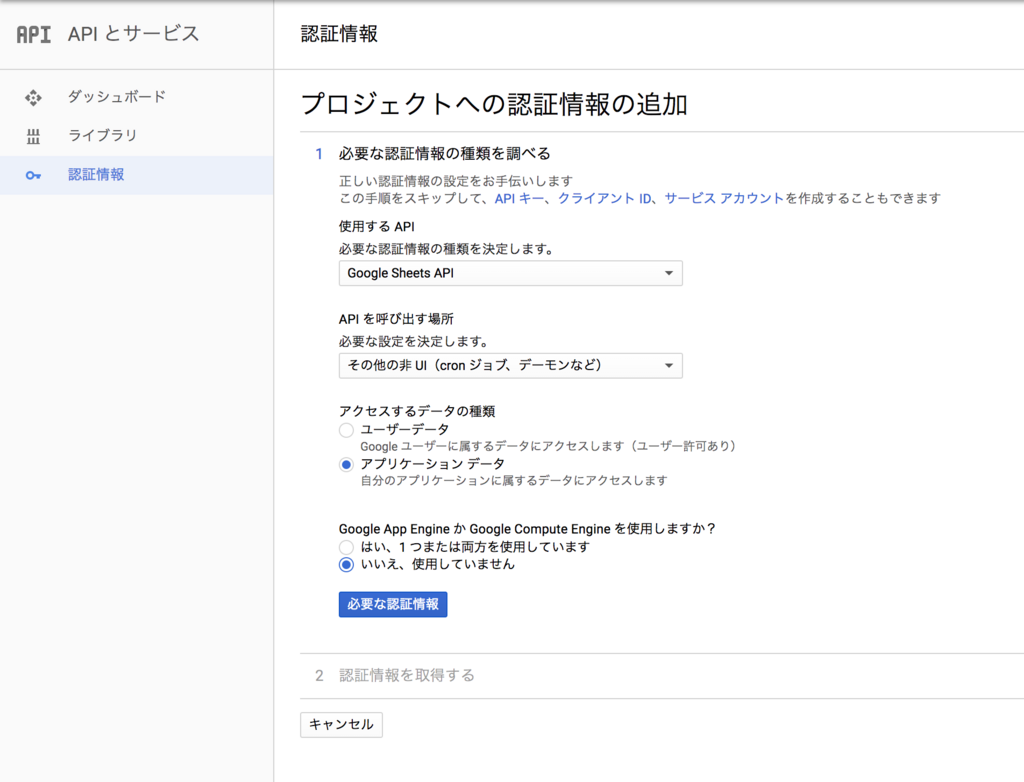Image resolution: width=1024 pixels, height=782 pixels.
Task: Click the API logo icon
Action: (x=33, y=34)
